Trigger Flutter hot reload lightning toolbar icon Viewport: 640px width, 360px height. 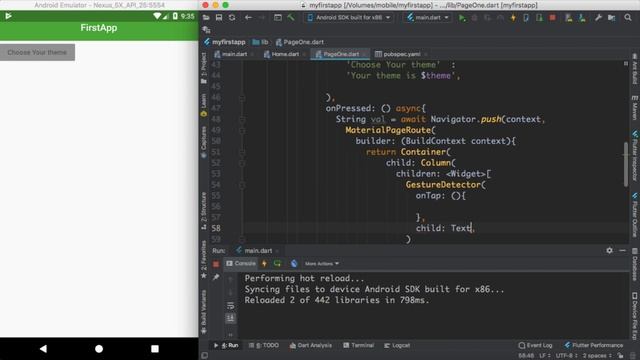click(513, 18)
